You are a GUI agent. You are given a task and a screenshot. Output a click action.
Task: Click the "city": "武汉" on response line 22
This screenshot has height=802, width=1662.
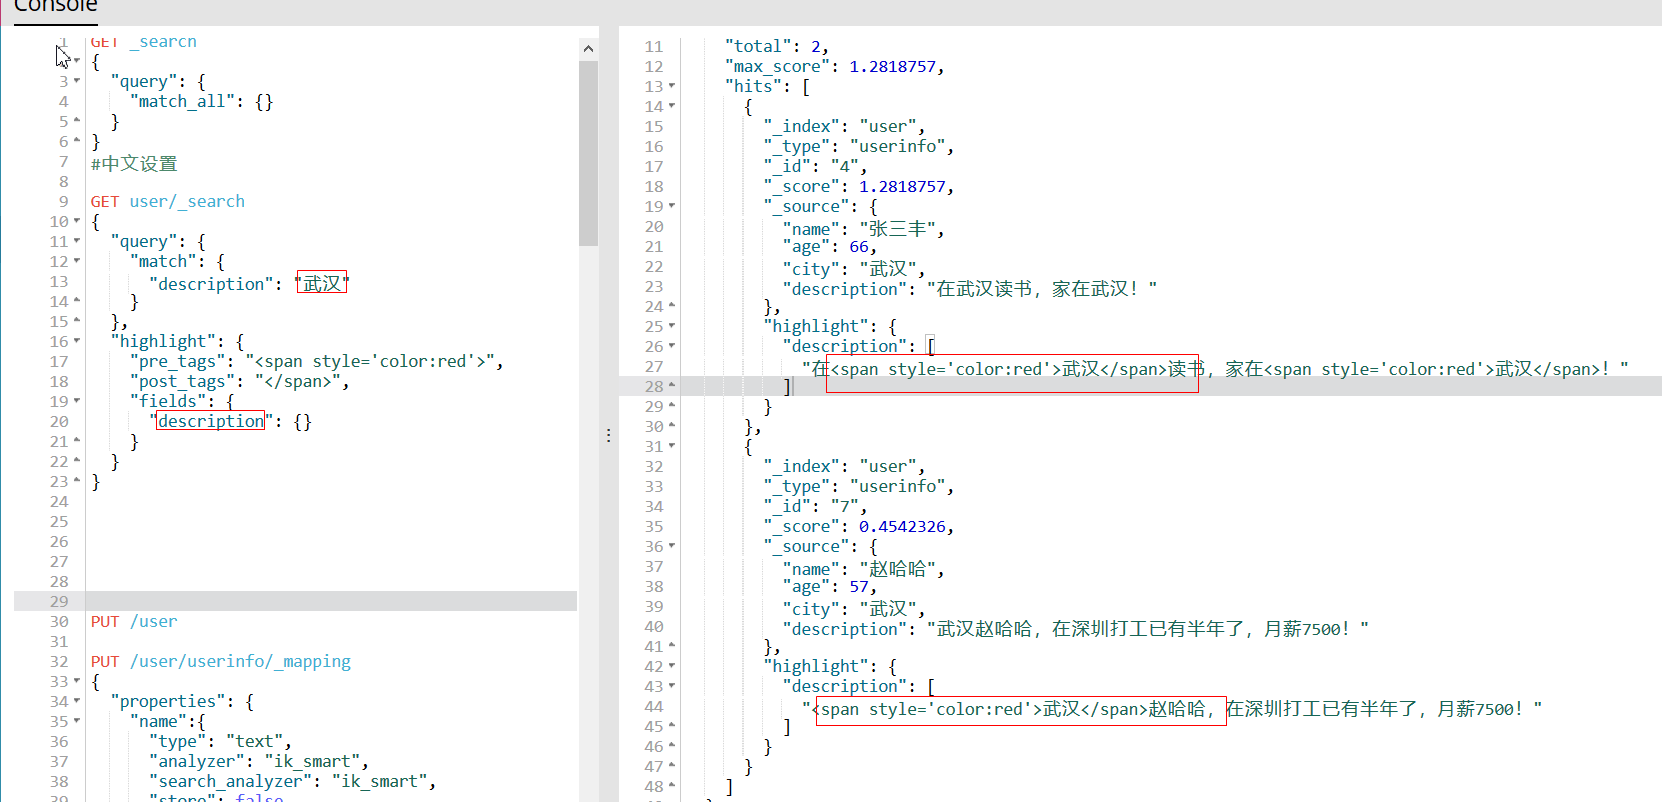pyautogui.click(x=854, y=268)
